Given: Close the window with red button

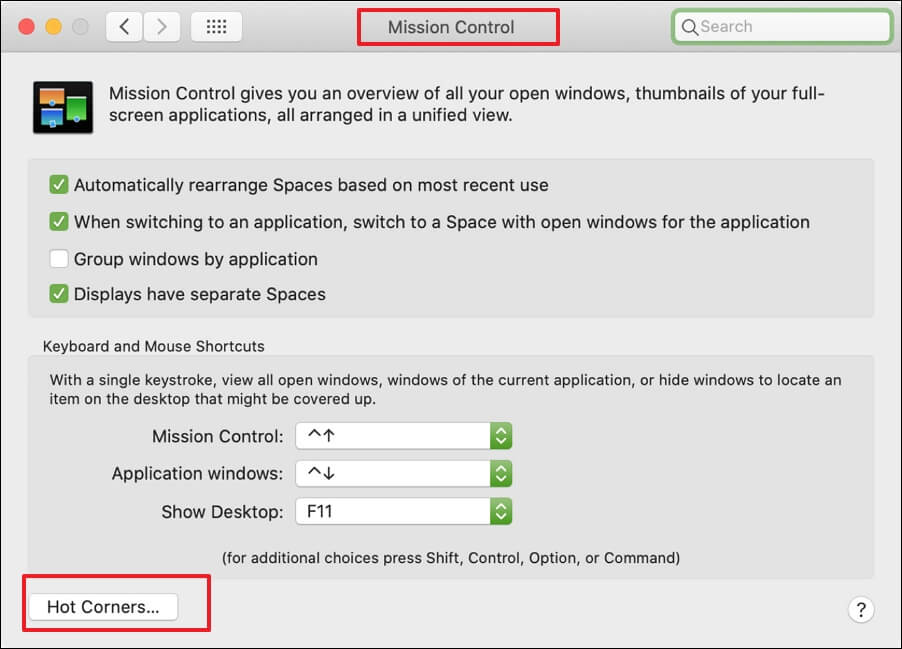Looking at the screenshot, I should (26, 26).
